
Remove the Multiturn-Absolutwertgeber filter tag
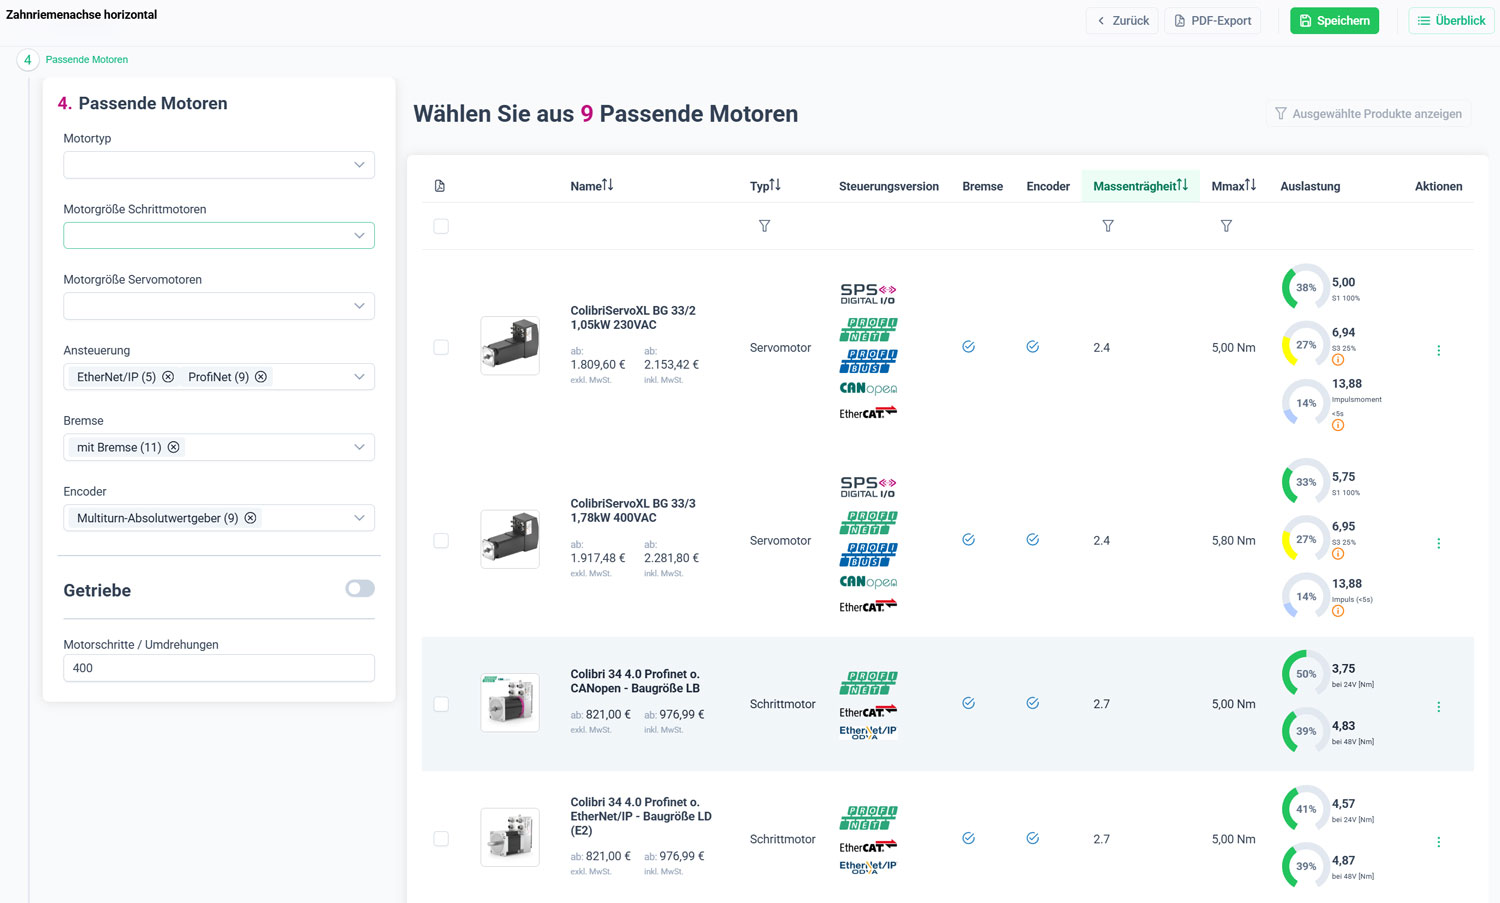point(251,517)
